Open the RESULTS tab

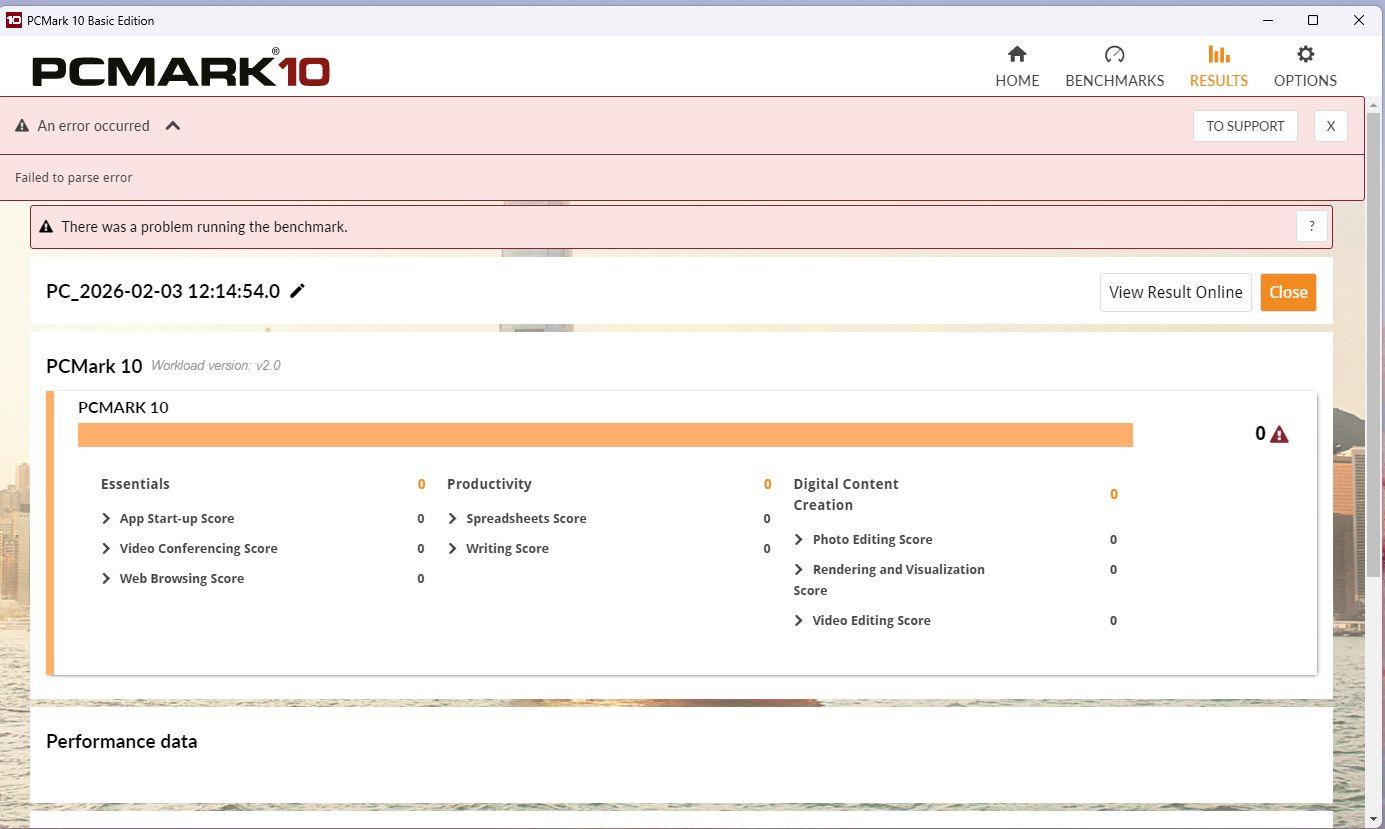(x=1218, y=66)
